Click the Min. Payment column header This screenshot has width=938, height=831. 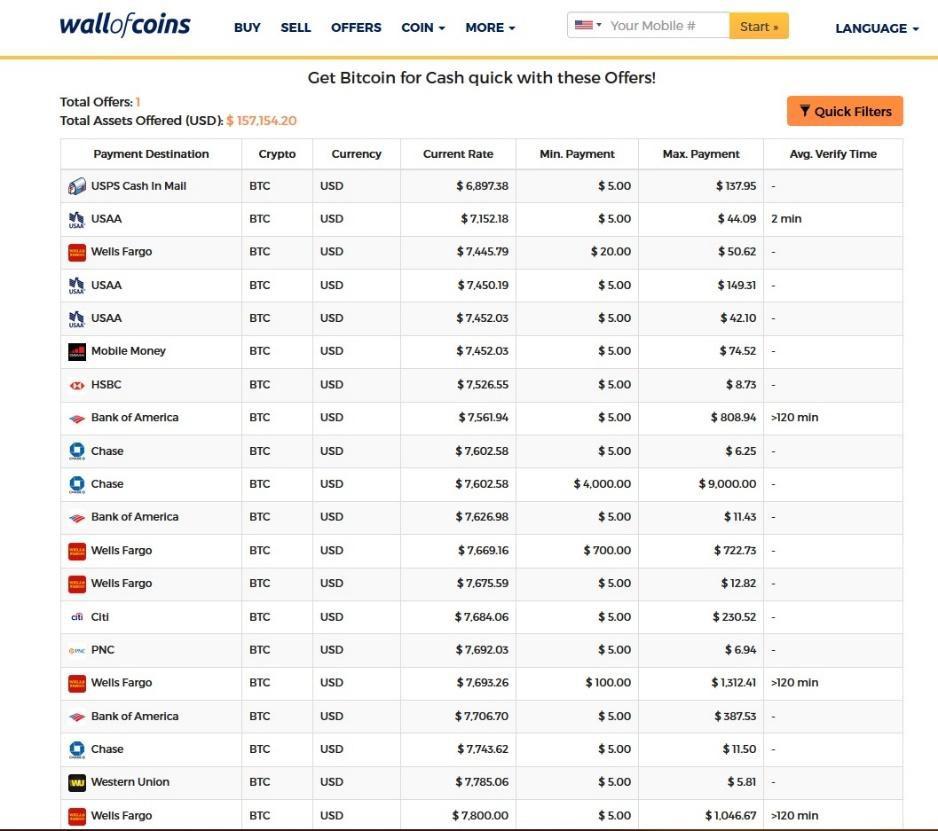577,154
